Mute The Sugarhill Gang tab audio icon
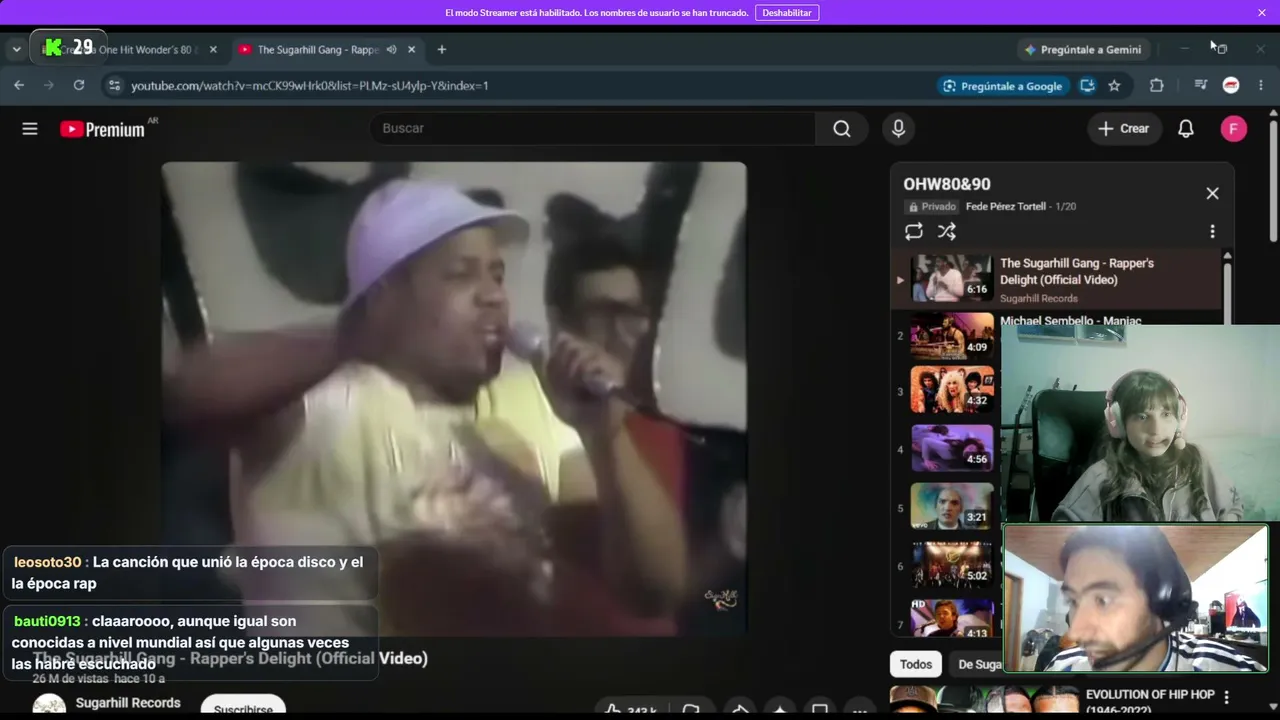 [x=392, y=50]
